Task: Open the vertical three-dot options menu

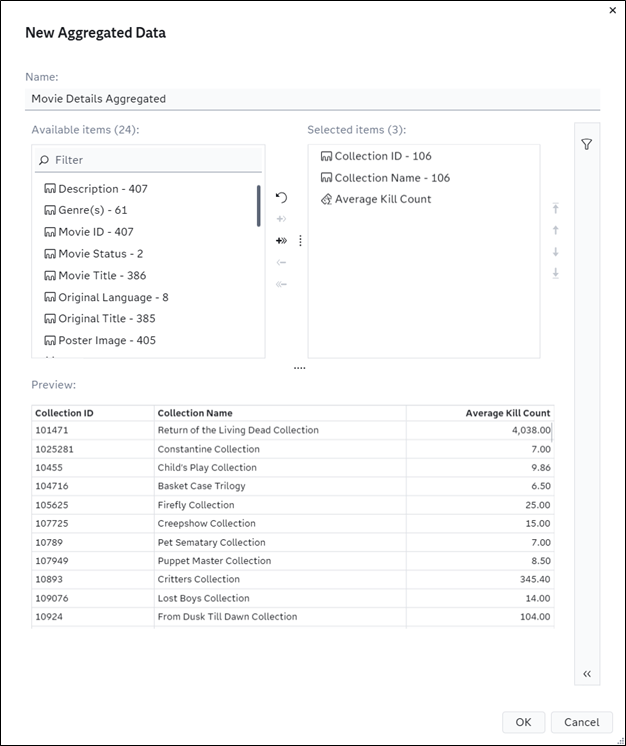Action: coord(300,241)
